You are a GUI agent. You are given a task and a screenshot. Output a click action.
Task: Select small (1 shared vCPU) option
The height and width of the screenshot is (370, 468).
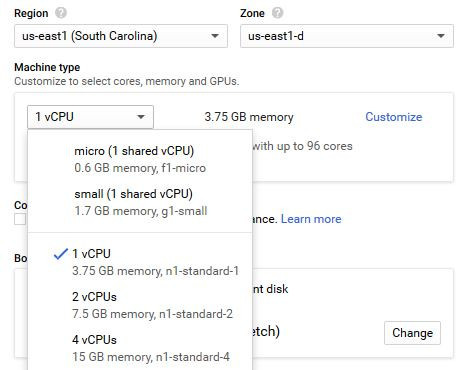pos(140,202)
